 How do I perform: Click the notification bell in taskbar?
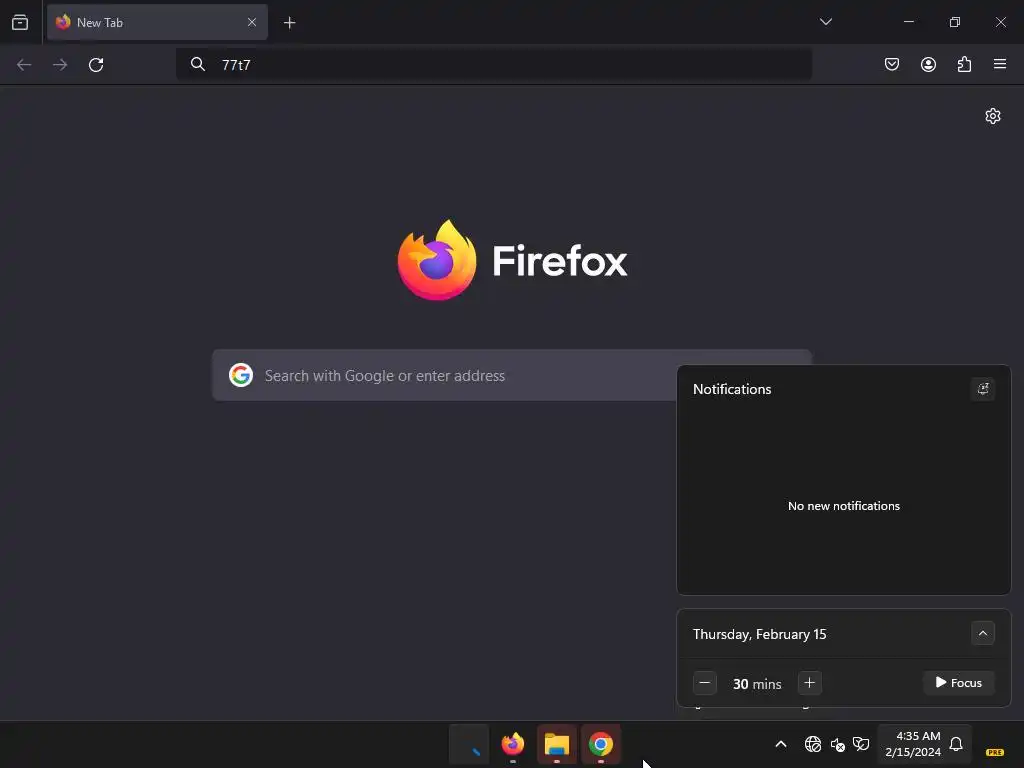956,744
